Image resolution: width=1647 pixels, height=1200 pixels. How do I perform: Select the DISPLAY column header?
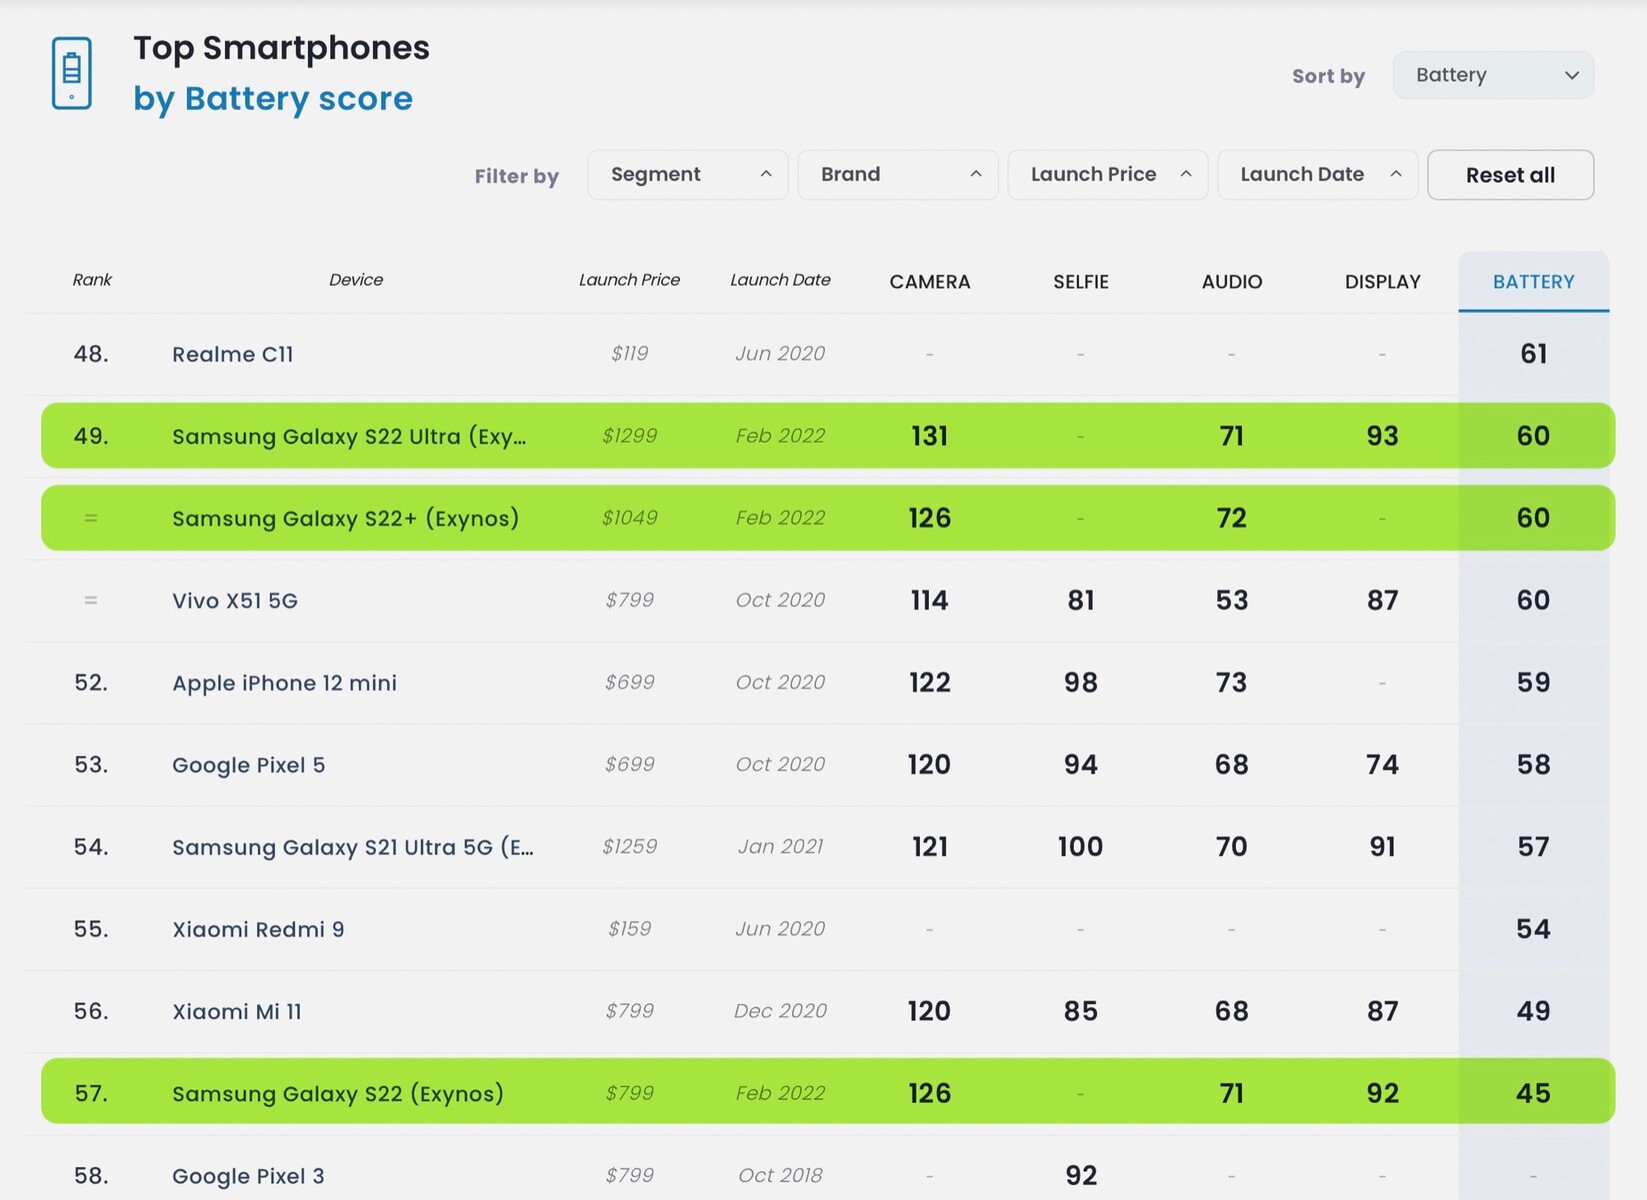click(x=1382, y=282)
